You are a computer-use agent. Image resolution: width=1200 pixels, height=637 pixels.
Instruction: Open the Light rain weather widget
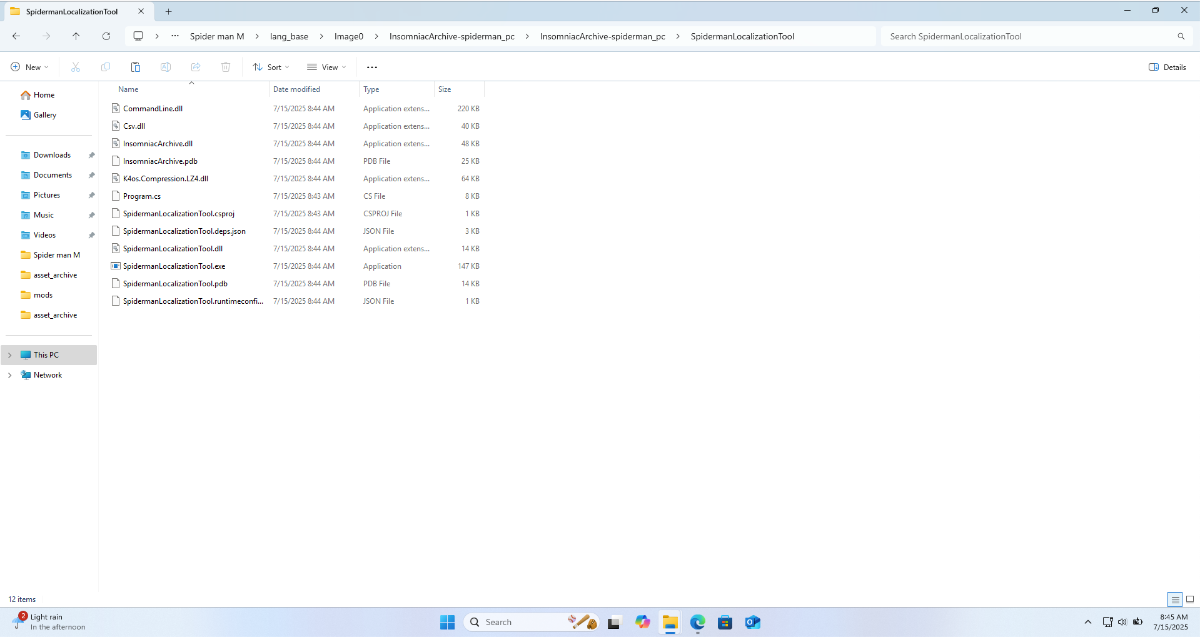pyautogui.click(x=48, y=622)
